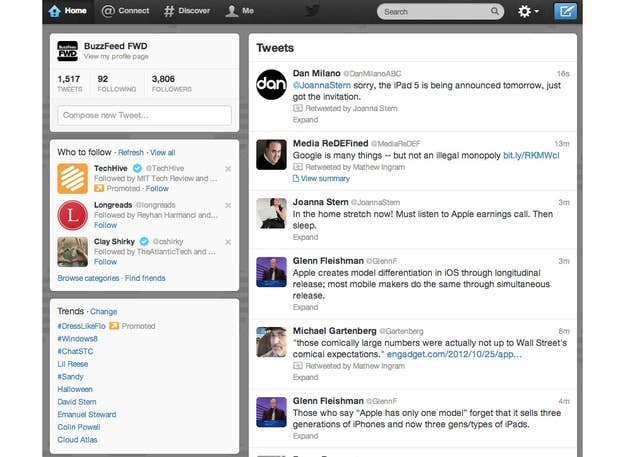Expand Glenn Fleishman's iOS differentiation tweet
This screenshot has height=457, width=625.
(x=305, y=307)
